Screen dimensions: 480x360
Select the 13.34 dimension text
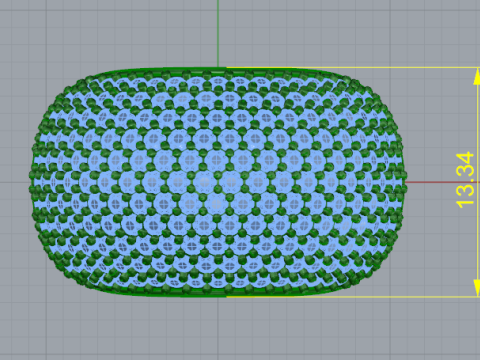click(x=465, y=180)
